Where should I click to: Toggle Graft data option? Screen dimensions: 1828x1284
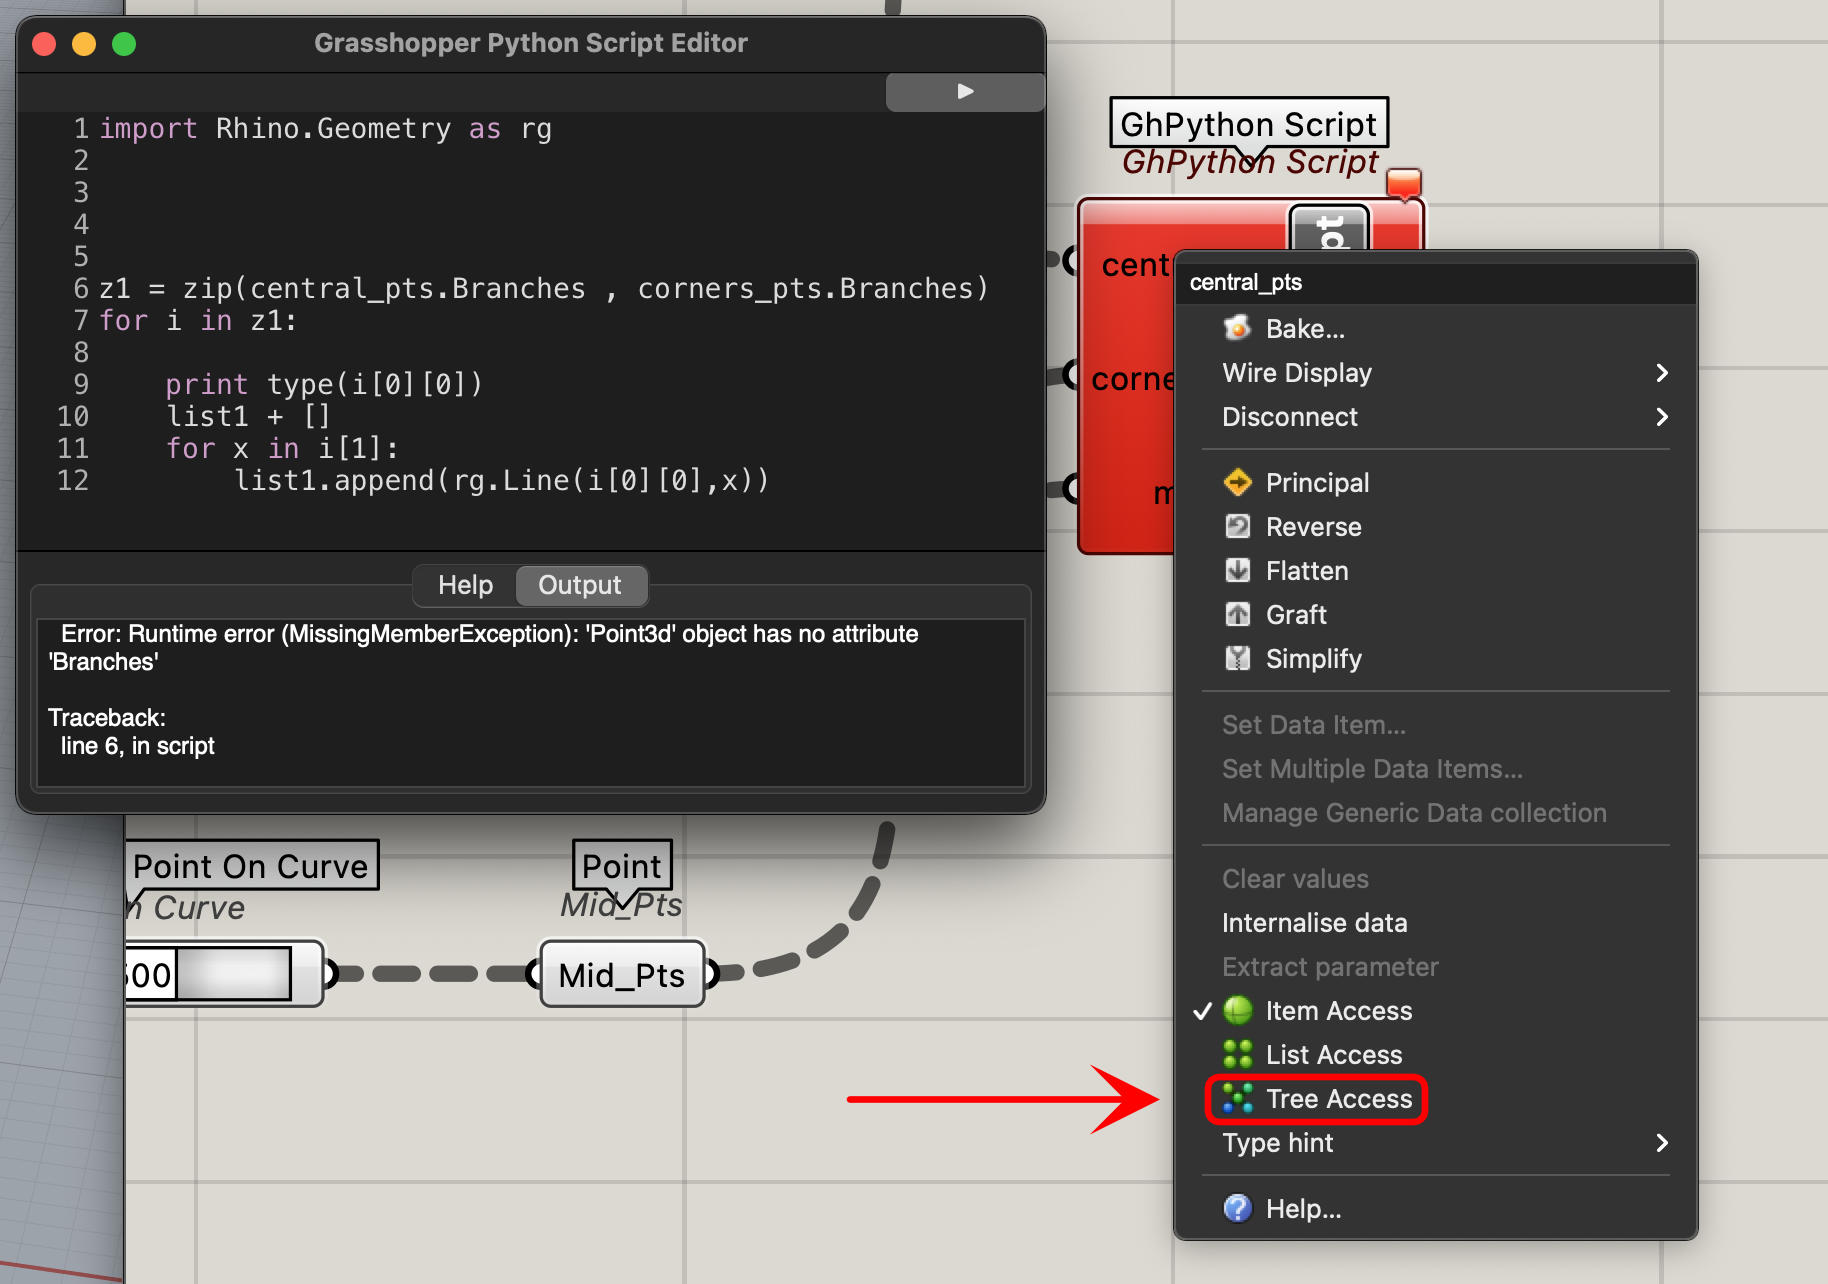[1435, 614]
